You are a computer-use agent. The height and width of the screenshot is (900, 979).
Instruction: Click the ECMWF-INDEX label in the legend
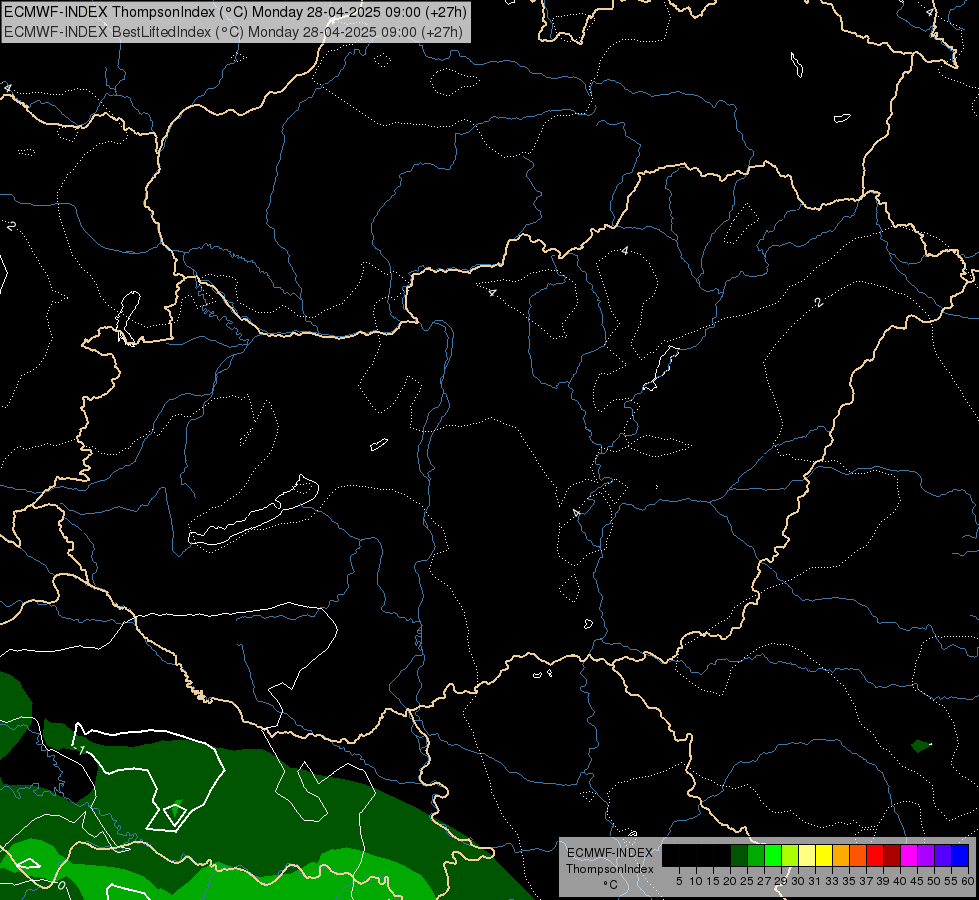click(610, 853)
